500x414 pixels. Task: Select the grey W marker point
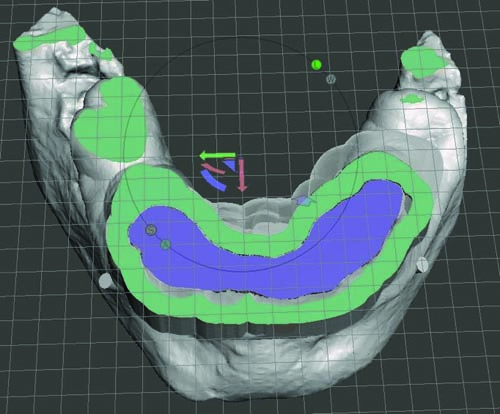pos(331,79)
